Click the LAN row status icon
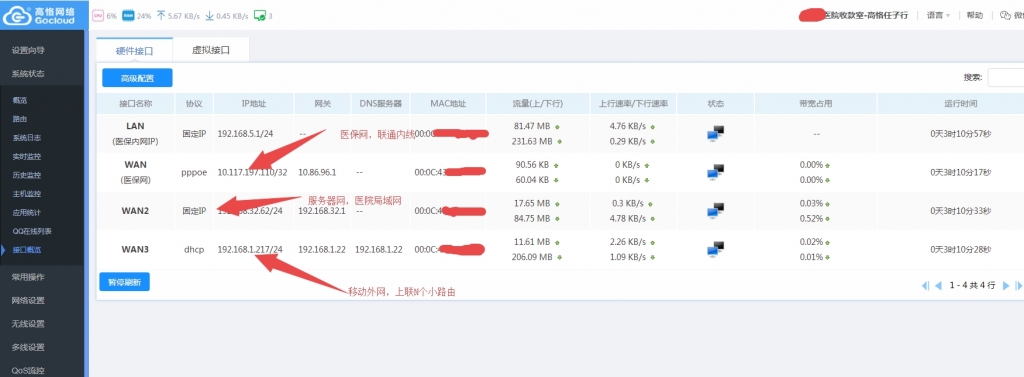1024x377 pixels. (x=716, y=133)
